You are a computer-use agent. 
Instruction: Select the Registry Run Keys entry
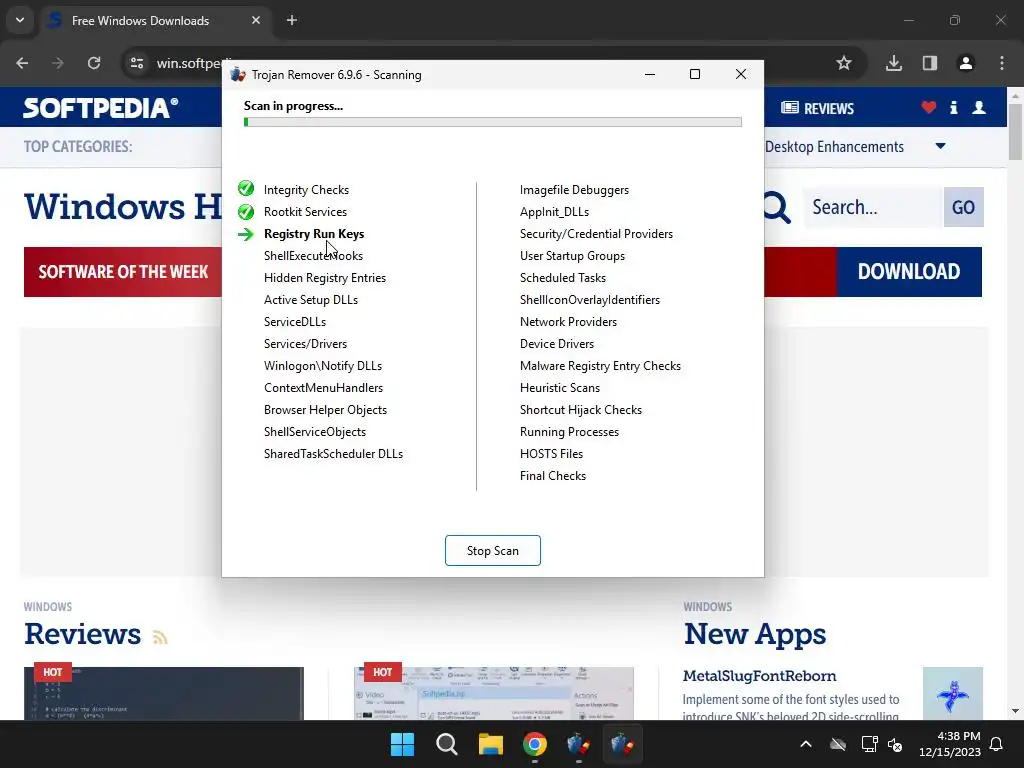pos(313,234)
